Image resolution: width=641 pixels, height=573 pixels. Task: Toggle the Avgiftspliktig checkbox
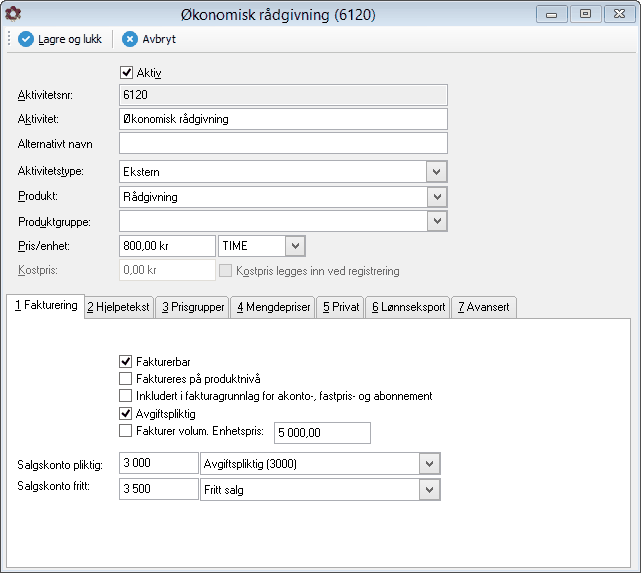coord(126,414)
